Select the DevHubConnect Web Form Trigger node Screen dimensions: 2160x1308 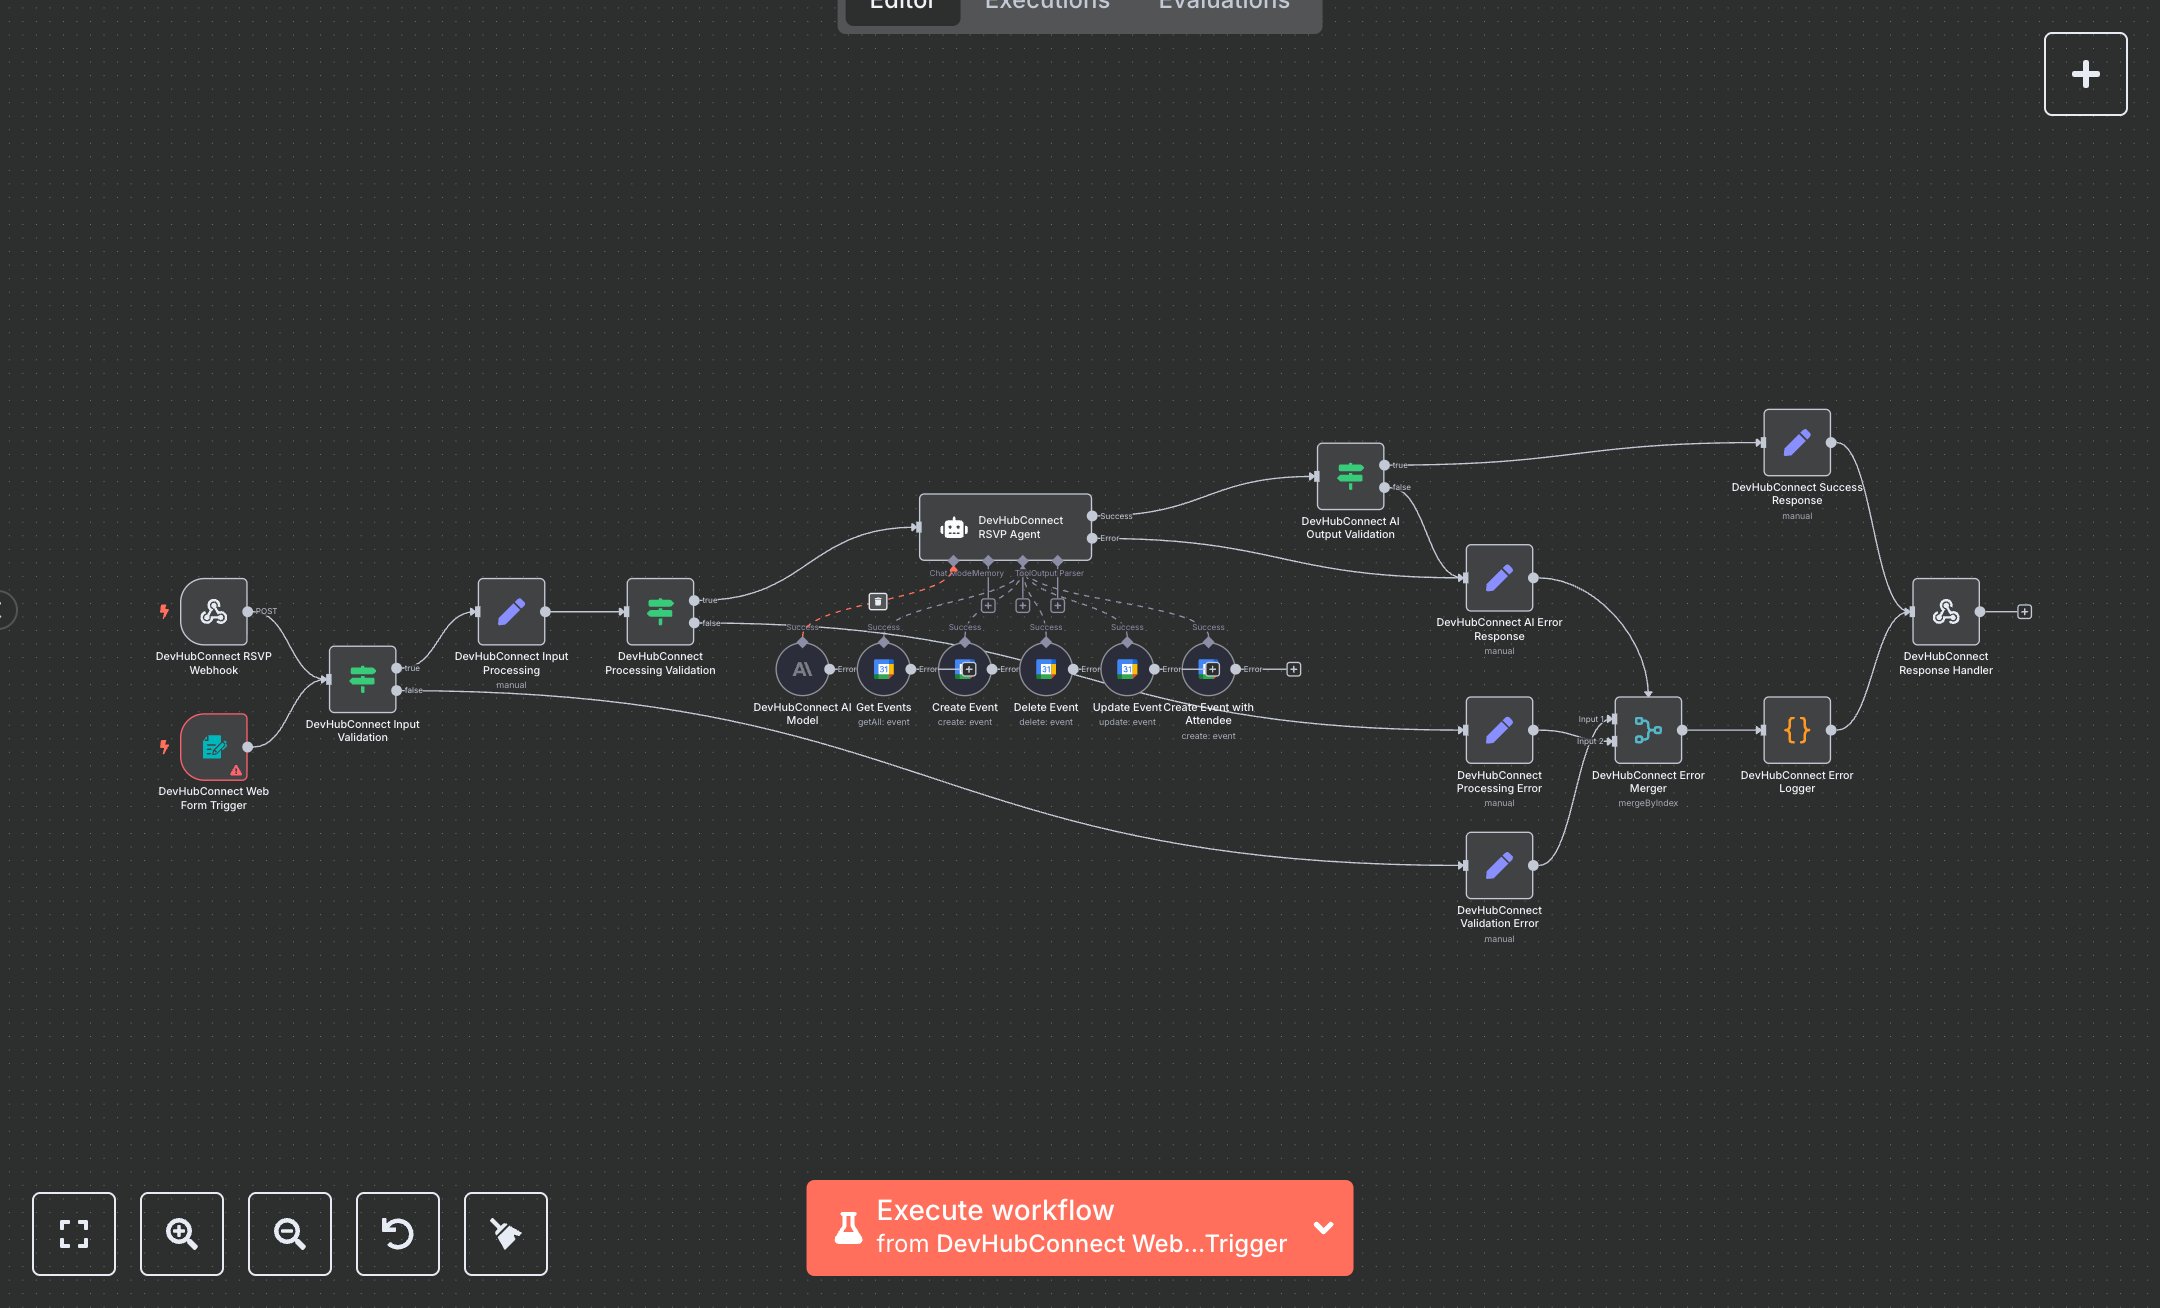(213, 747)
